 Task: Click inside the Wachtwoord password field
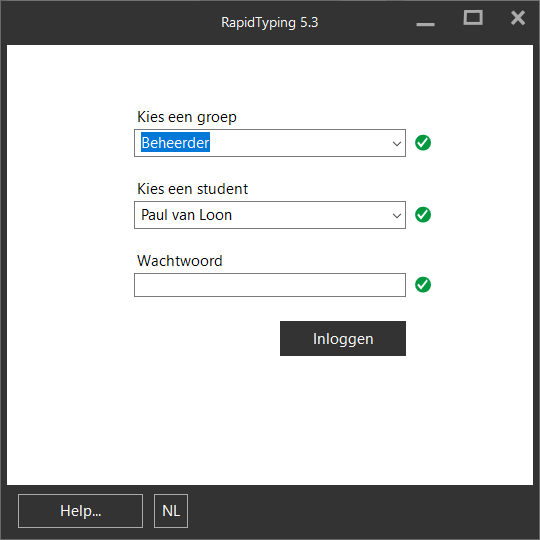270,285
